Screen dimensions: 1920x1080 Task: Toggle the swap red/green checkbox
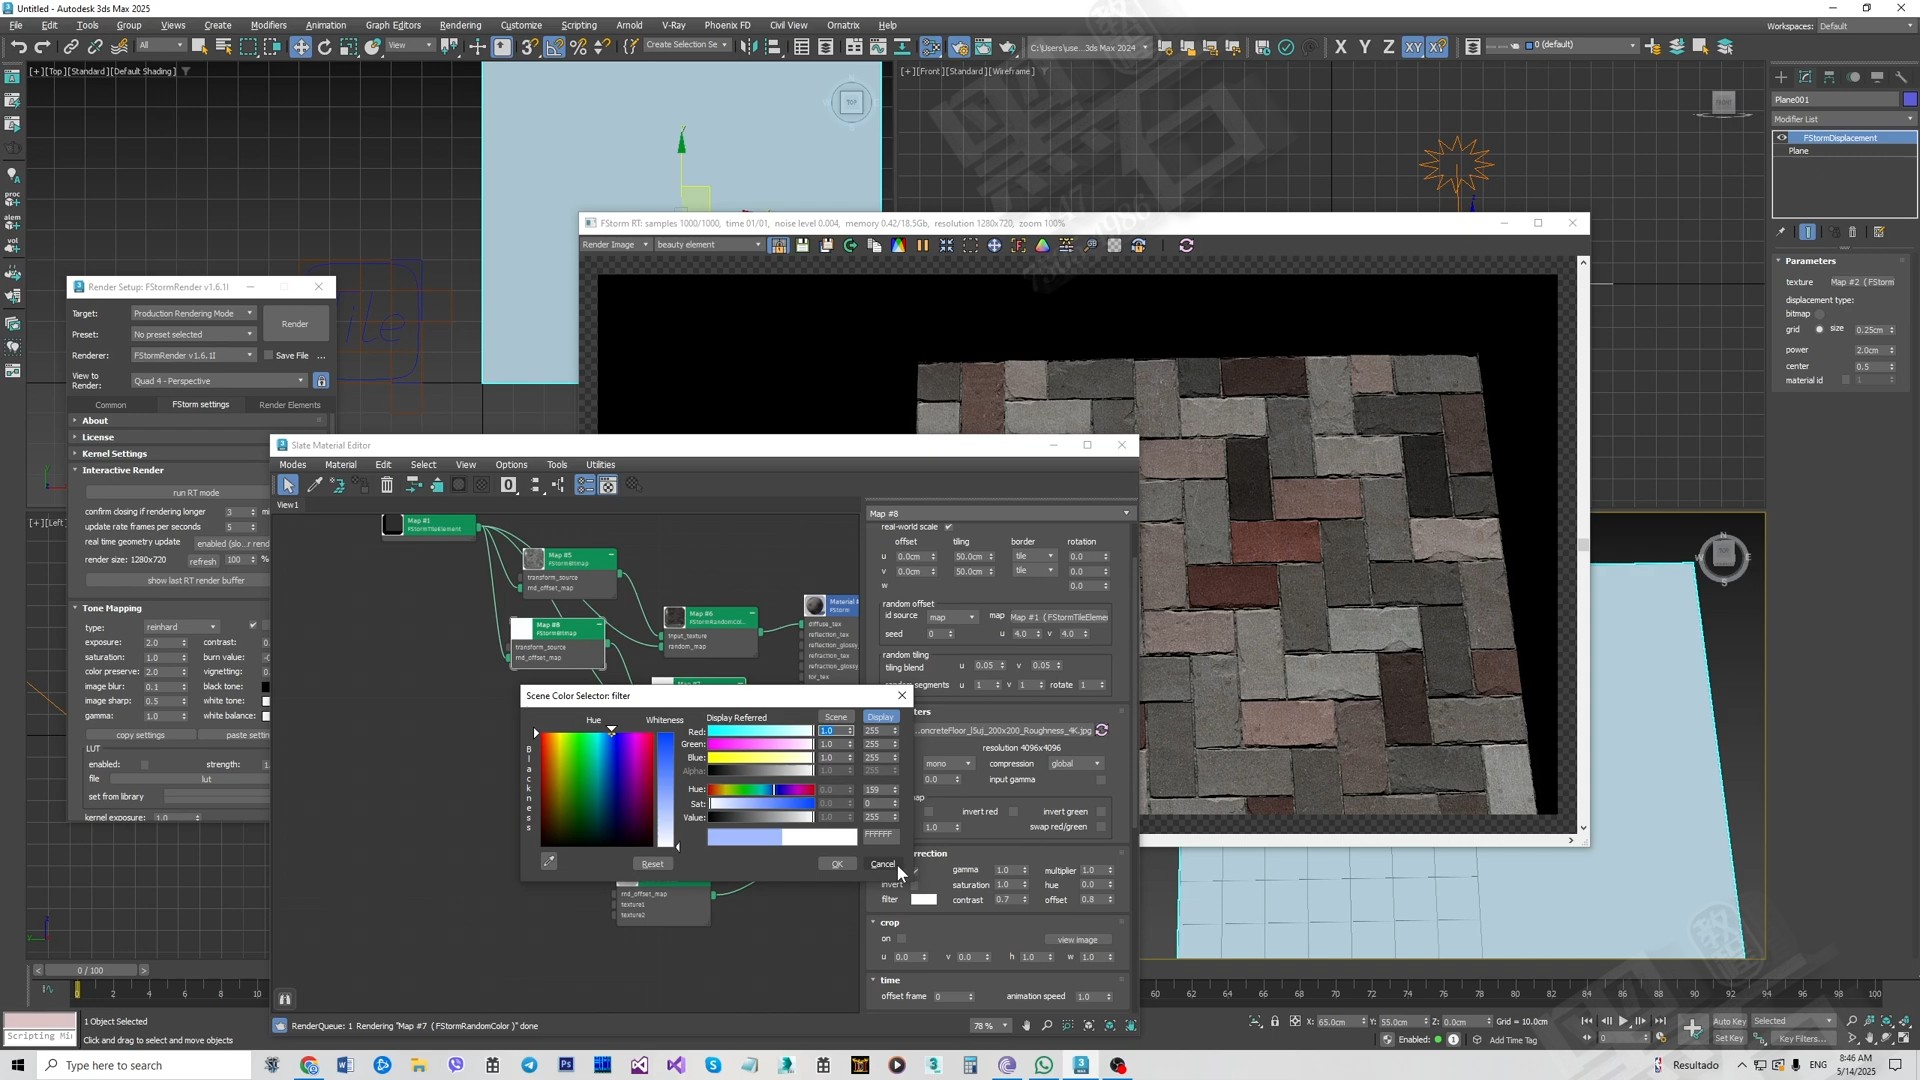pos(1101,827)
